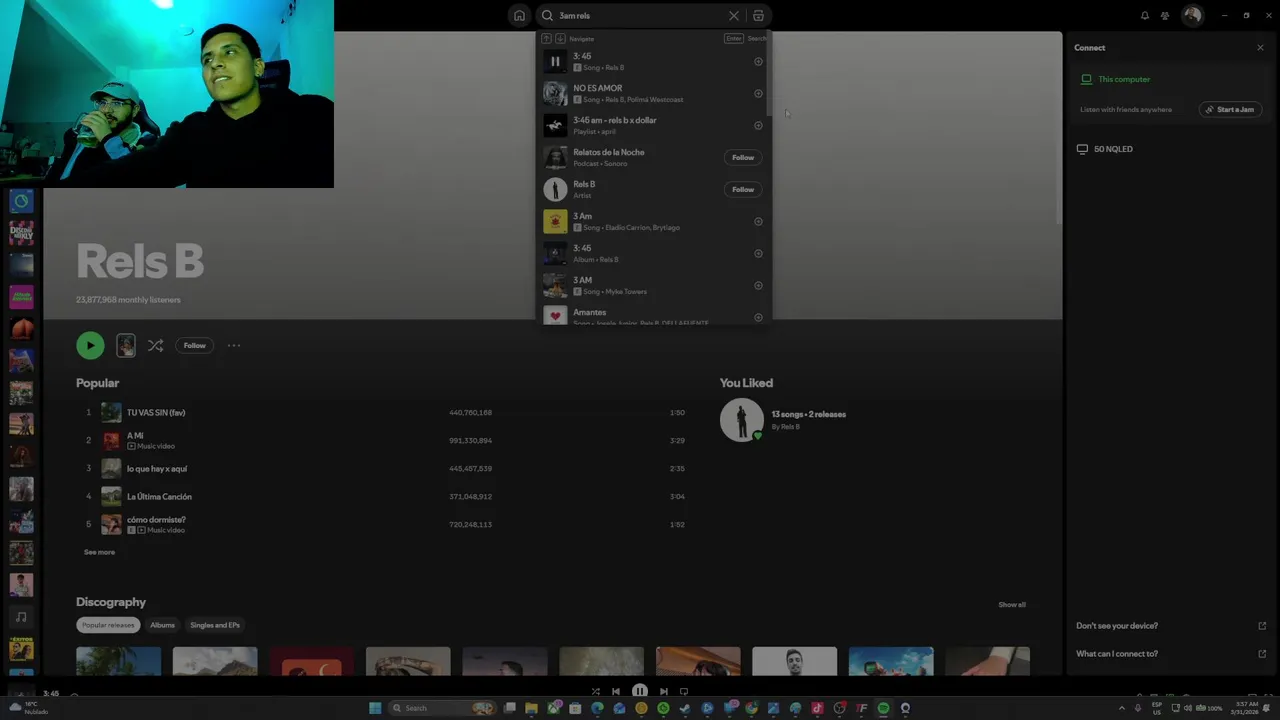Open the artist pick thumbnail beside play
The image size is (1280, 720).
126,345
